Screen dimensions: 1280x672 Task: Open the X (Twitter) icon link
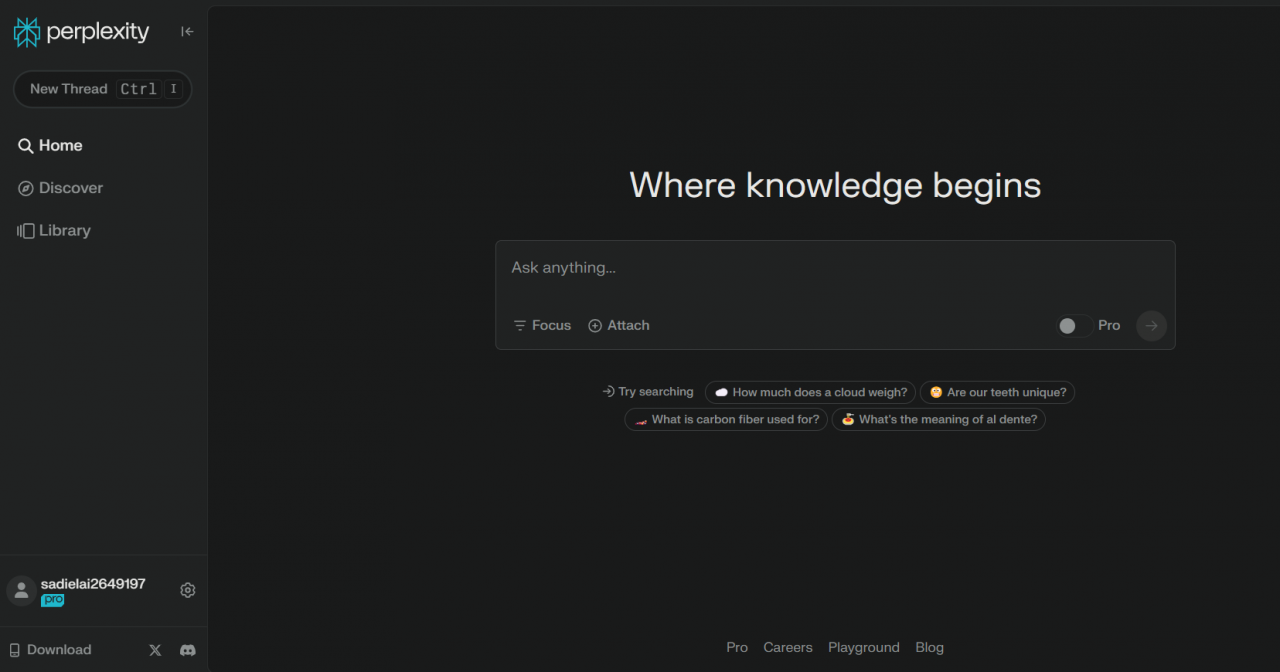click(155, 650)
